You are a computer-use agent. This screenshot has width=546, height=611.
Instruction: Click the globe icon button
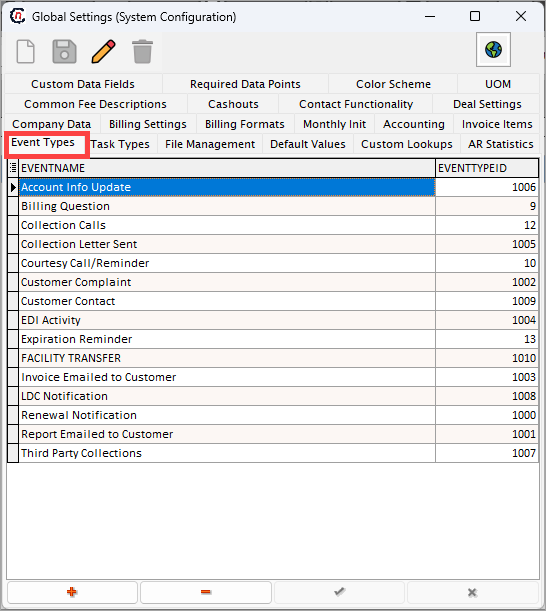(493, 50)
